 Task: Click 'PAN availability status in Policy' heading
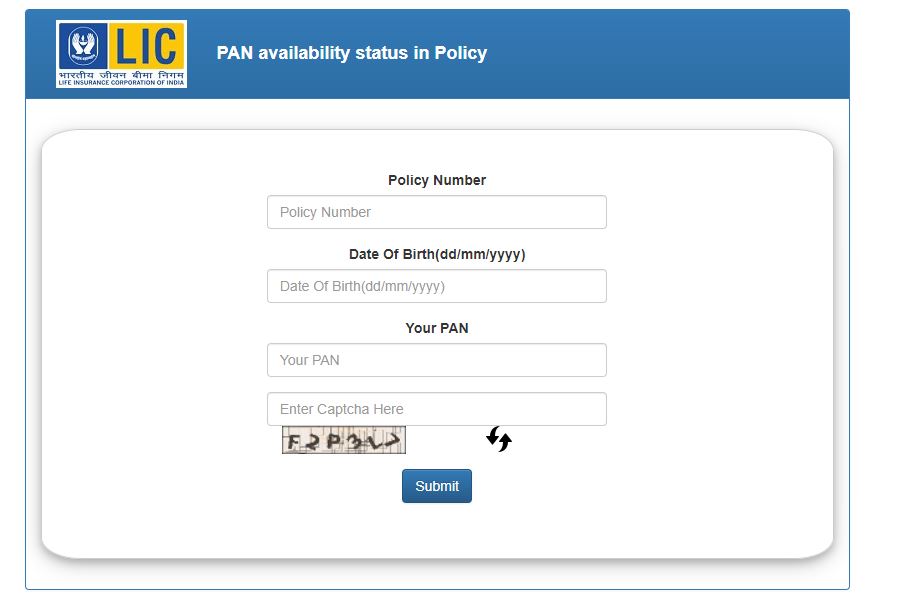[x=351, y=53]
